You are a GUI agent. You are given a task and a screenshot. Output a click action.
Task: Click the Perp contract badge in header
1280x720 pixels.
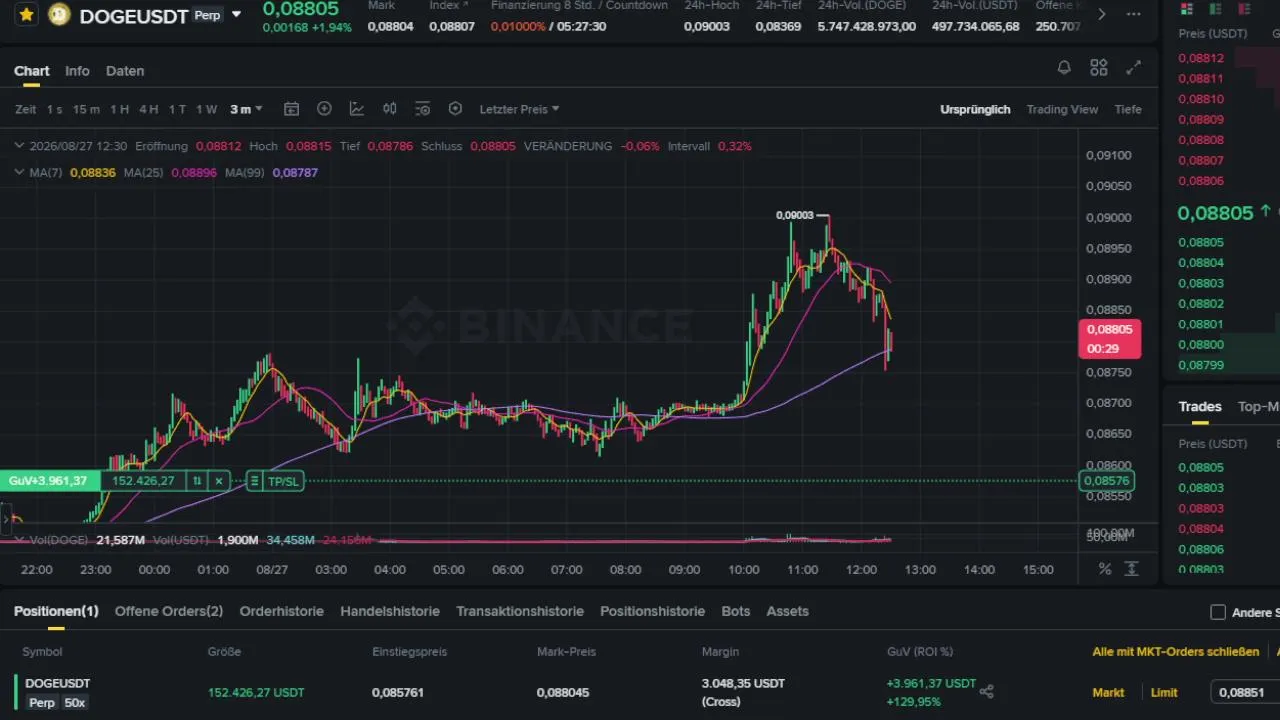[x=207, y=15]
